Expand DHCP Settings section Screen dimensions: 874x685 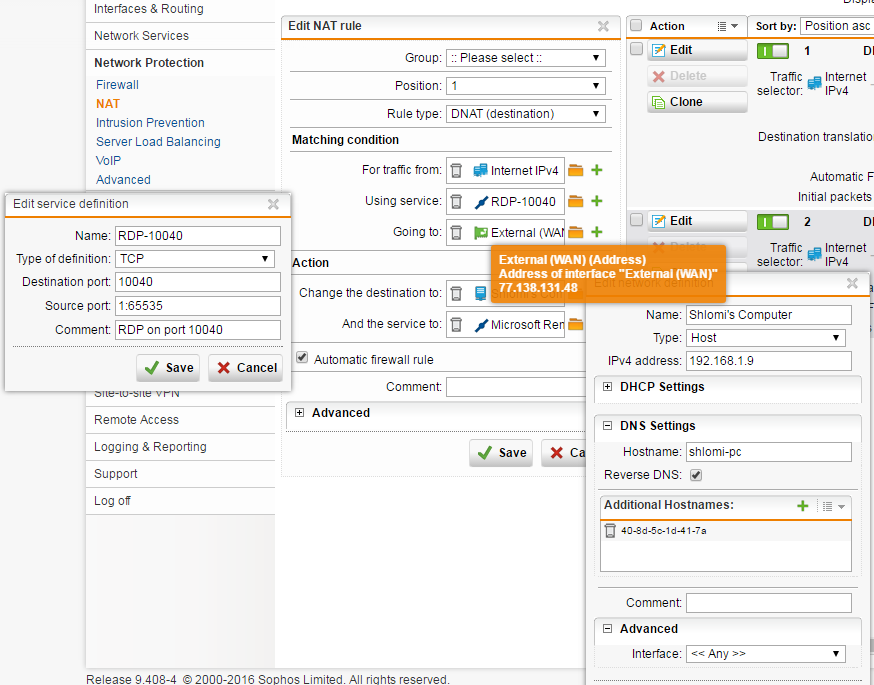tap(608, 387)
